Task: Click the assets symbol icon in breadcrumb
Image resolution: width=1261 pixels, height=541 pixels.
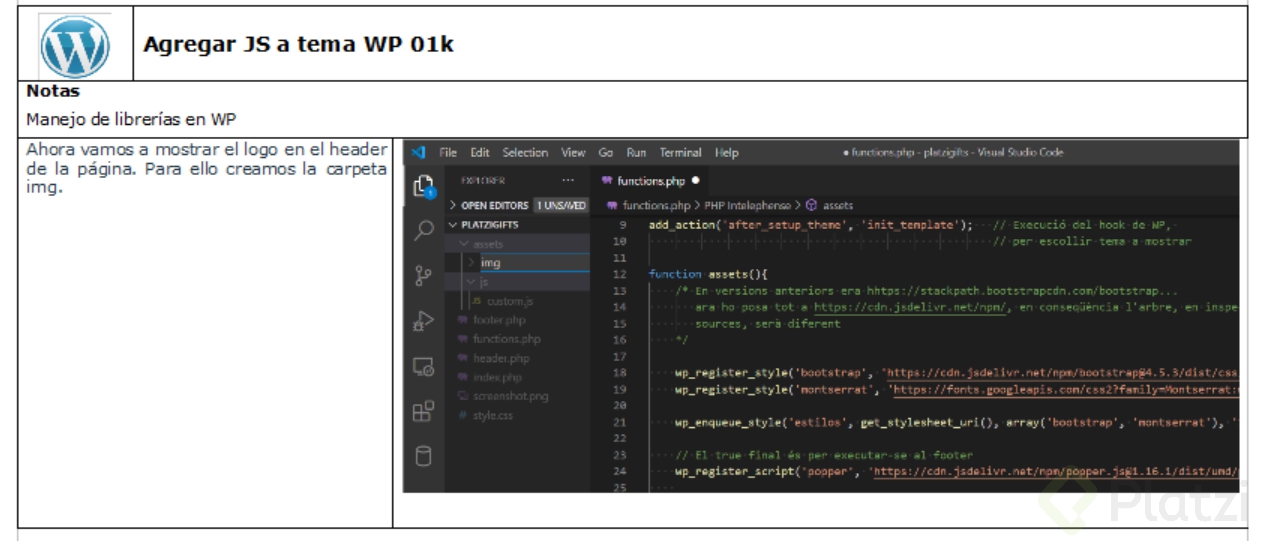Action: click(x=811, y=205)
